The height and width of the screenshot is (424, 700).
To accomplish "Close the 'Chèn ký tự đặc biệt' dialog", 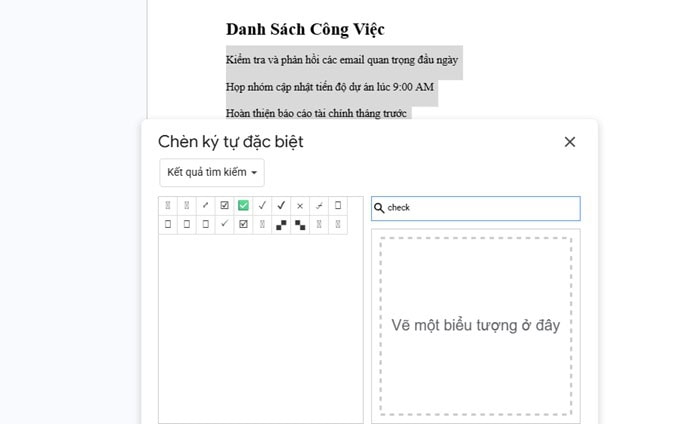I will tap(570, 142).
